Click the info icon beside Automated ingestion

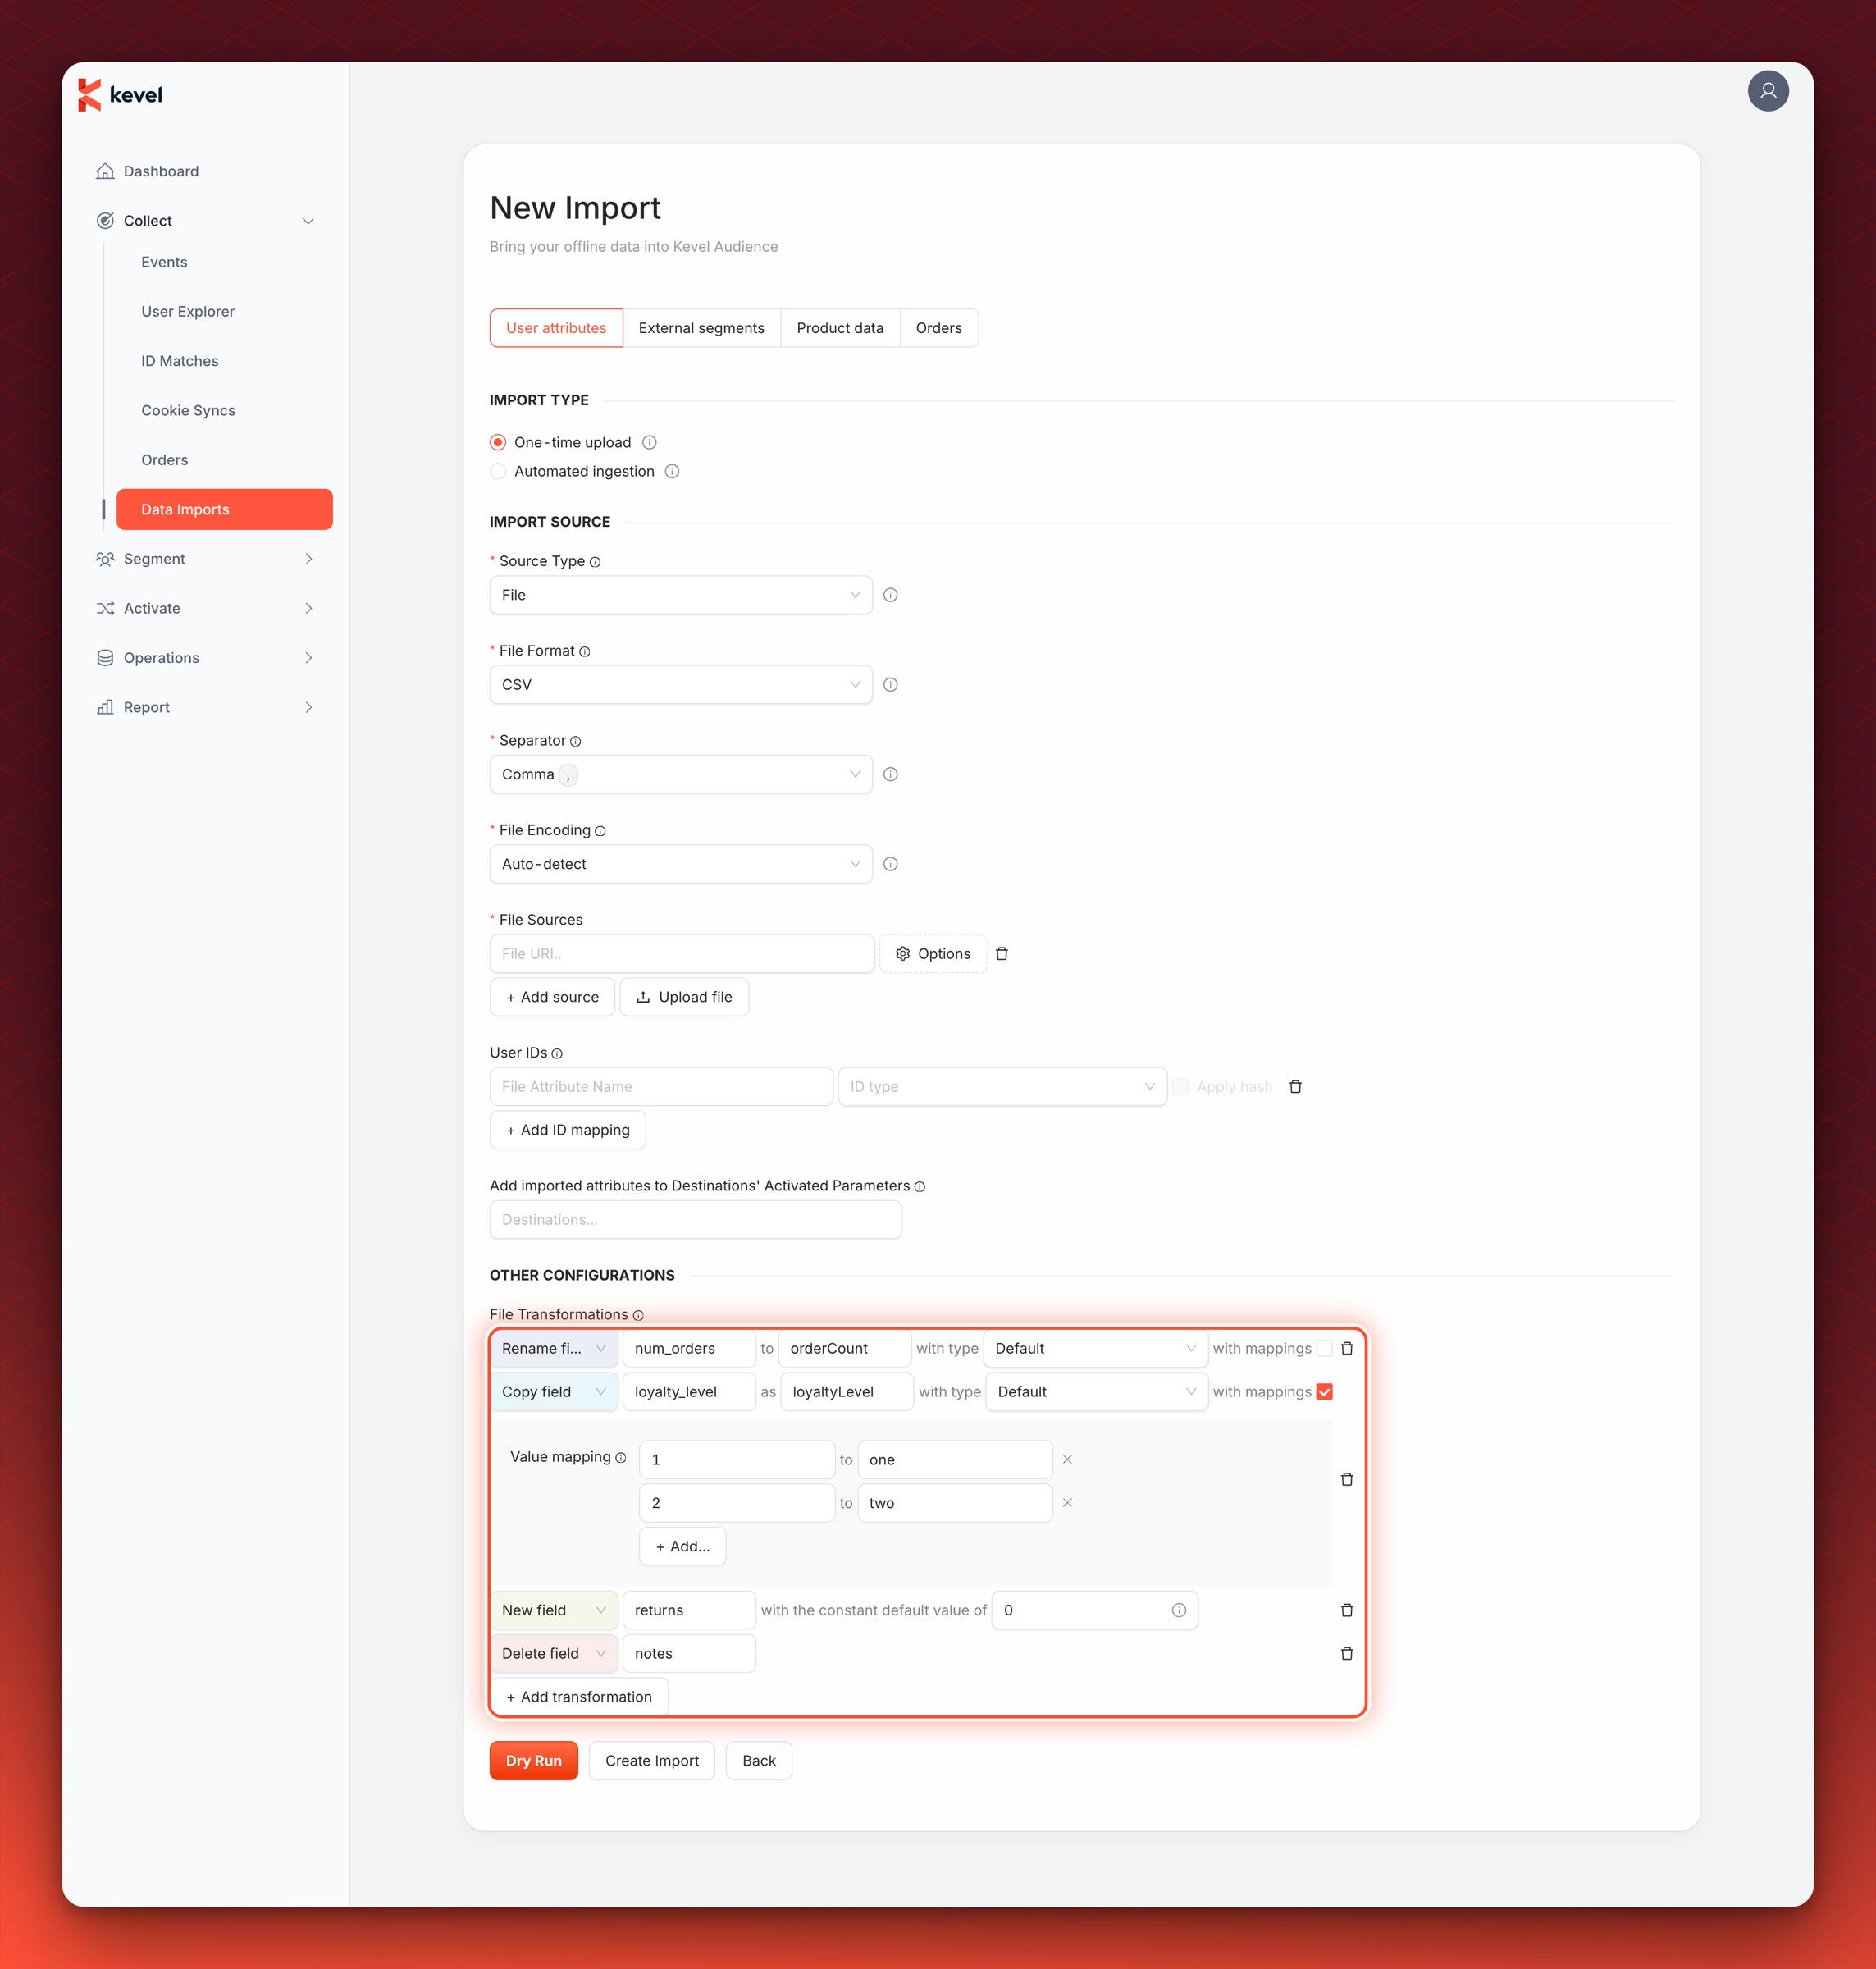click(x=672, y=471)
